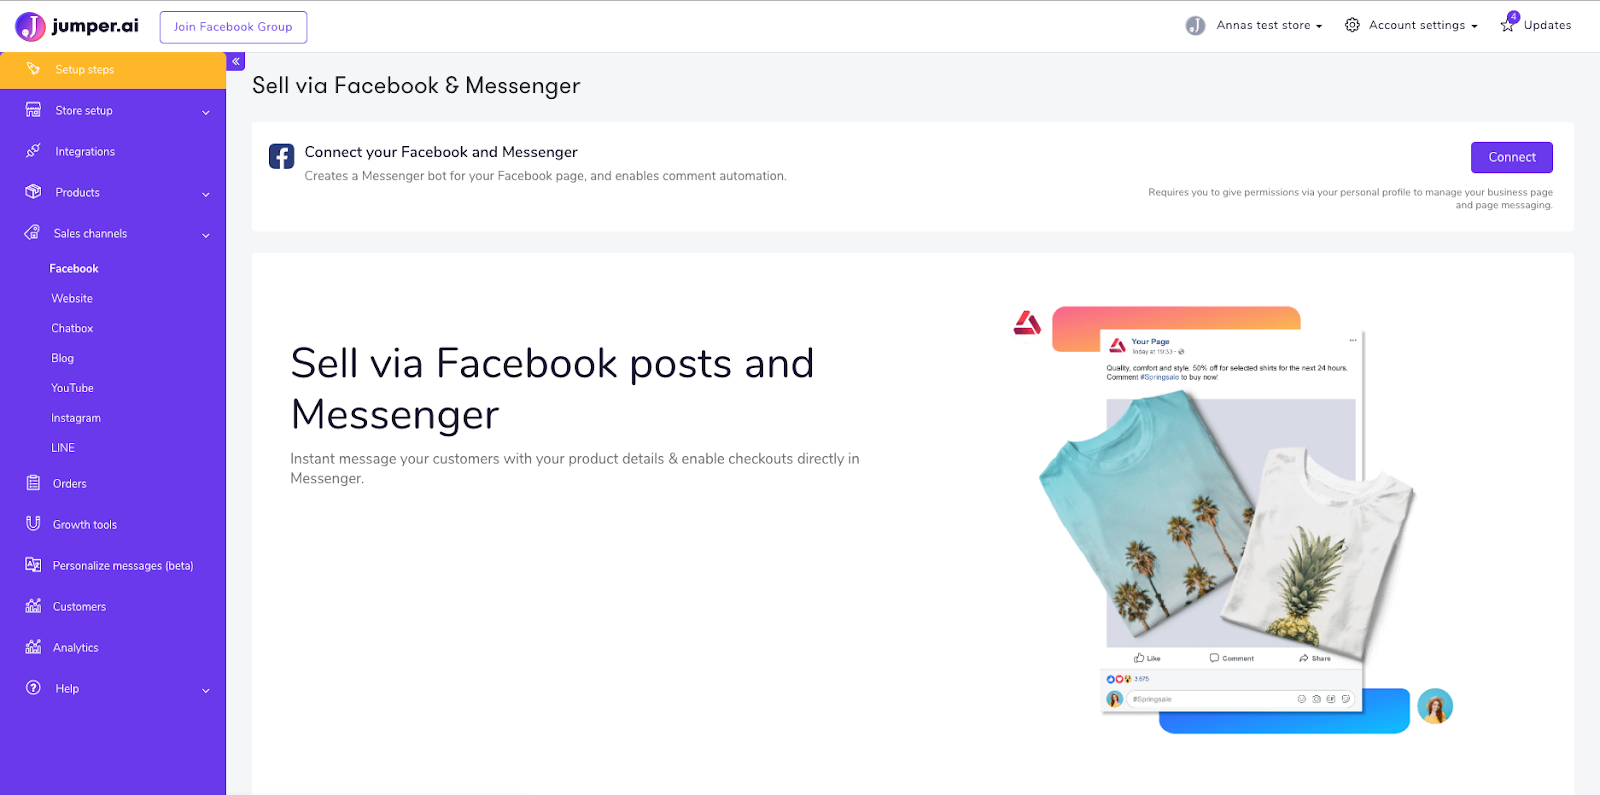Select LINE sales channel
The height and width of the screenshot is (795, 1600).
(63, 448)
